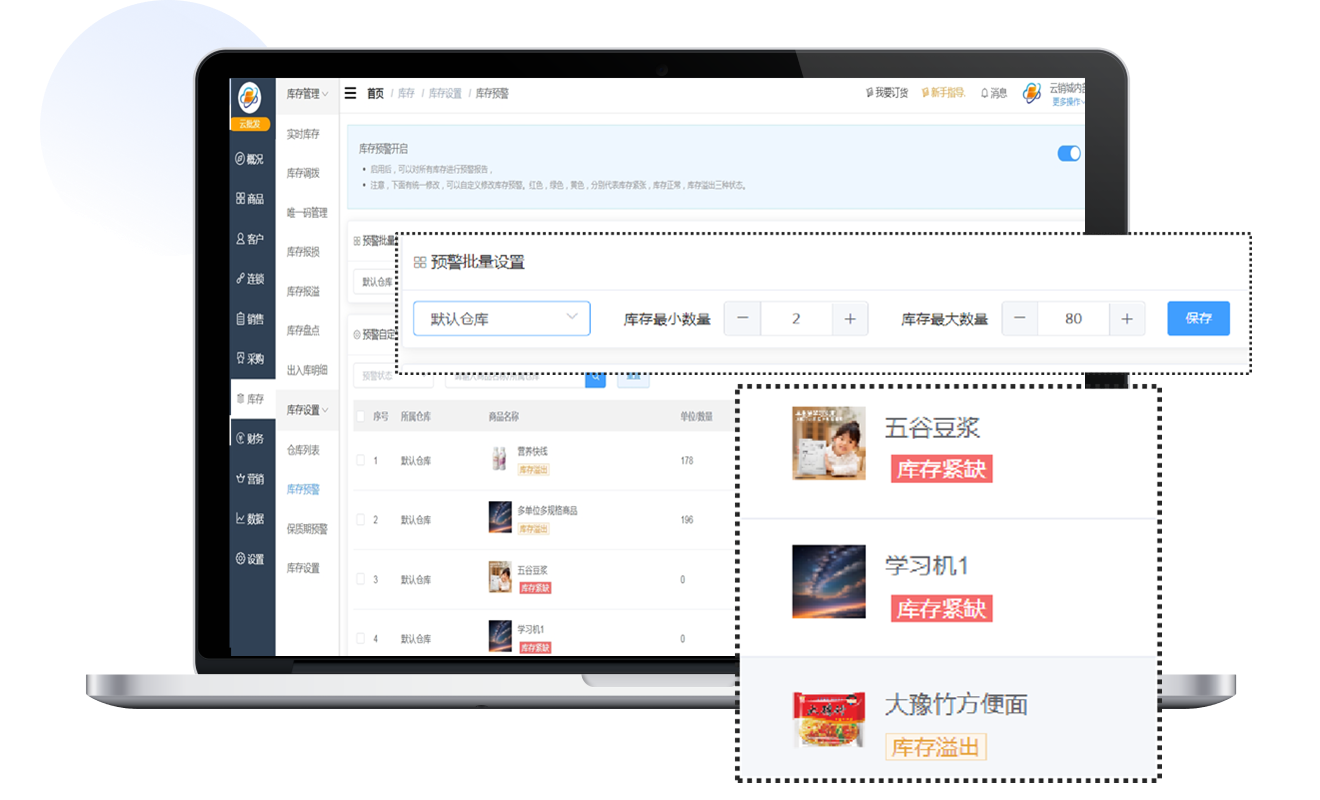Image resolution: width=1320 pixels, height=800 pixels.
Task: Open 财务 finance in the sidebar
Action: click(x=250, y=439)
